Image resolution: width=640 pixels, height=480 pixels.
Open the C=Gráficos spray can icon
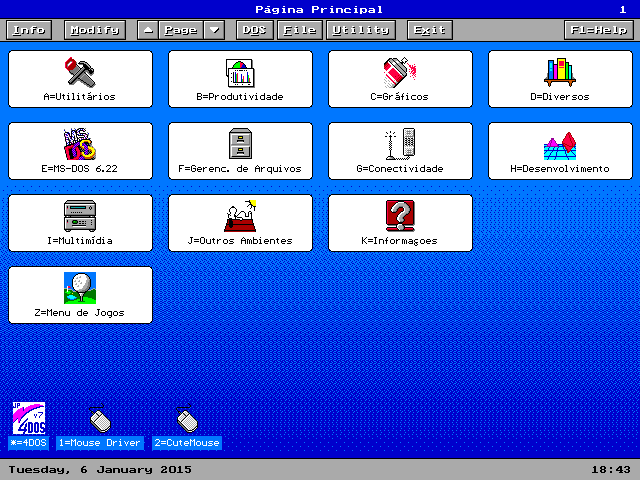pyautogui.click(x=400, y=72)
